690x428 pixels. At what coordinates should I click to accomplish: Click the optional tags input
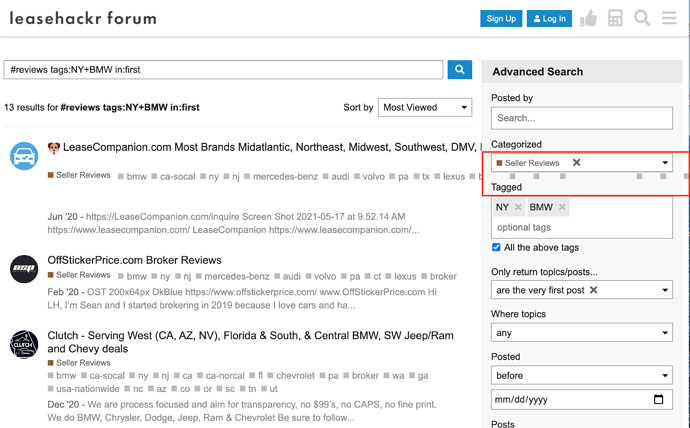524,227
